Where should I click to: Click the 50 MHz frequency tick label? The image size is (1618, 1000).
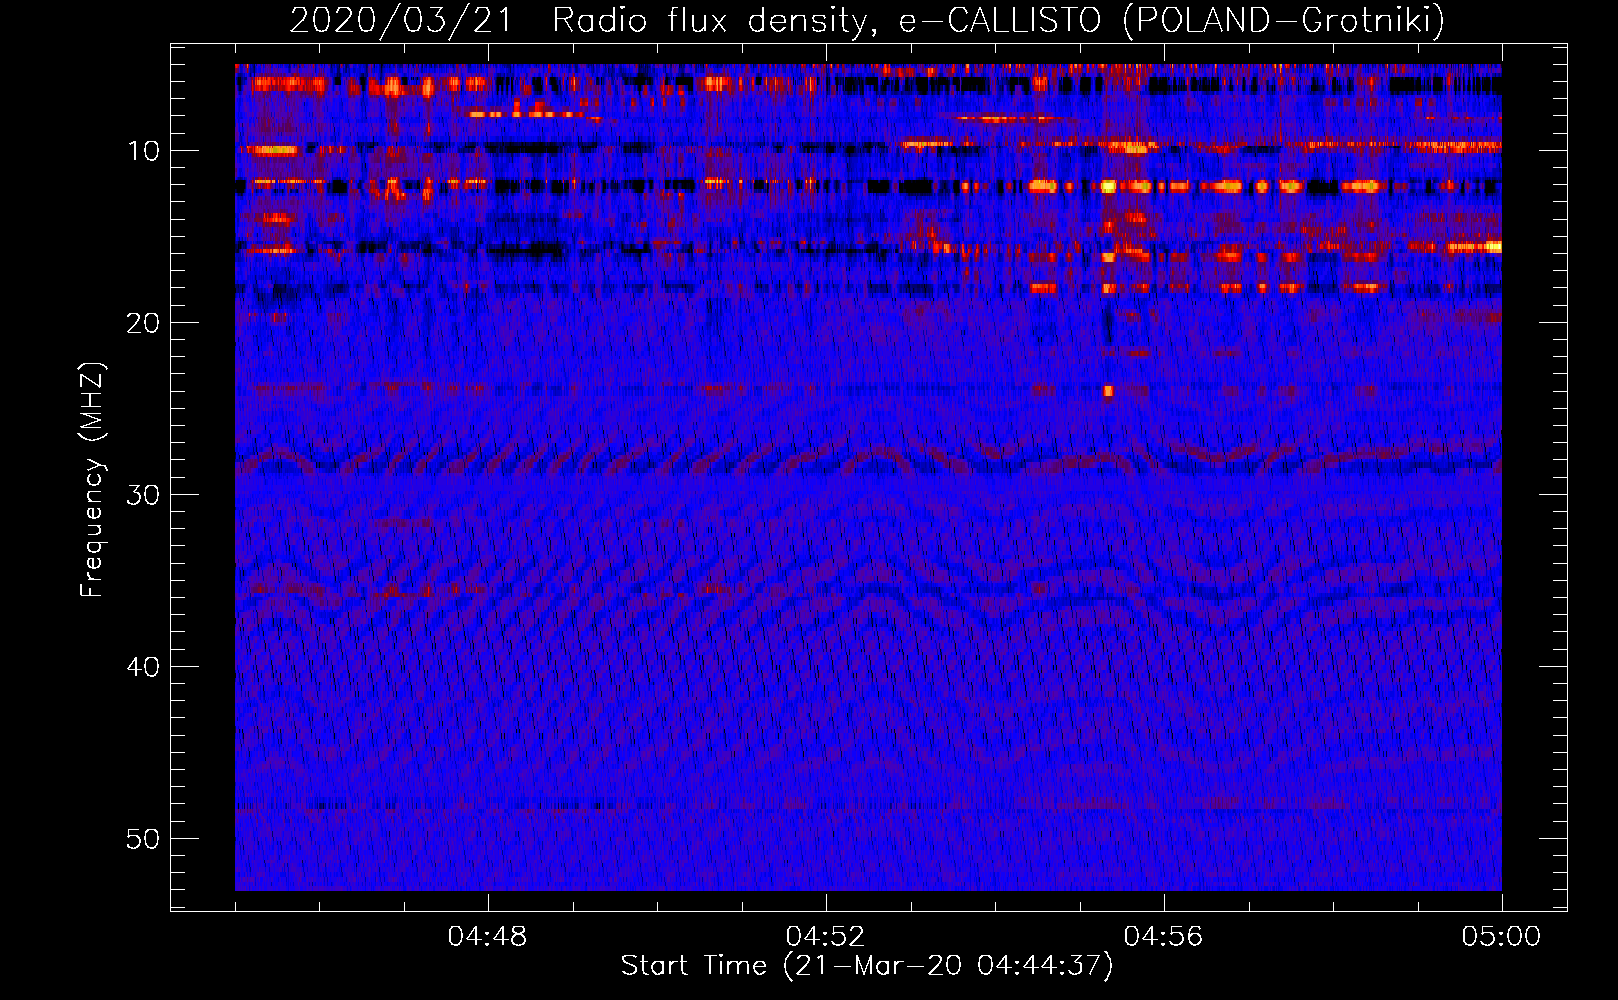click(x=144, y=839)
